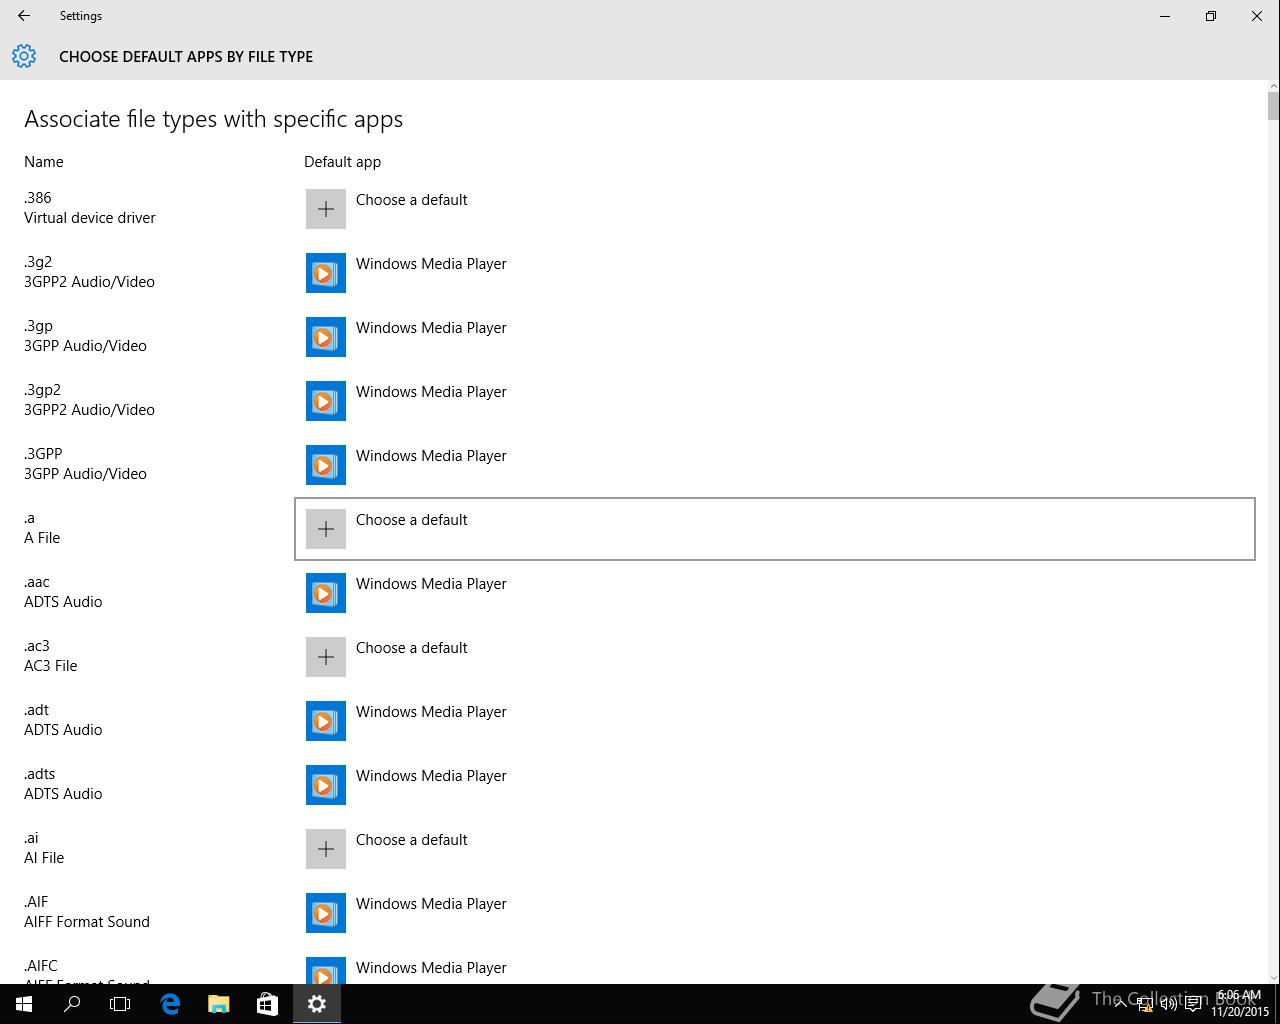Change Windows Media Player default for .3gp
This screenshot has height=1024, width=1280.
click(x=775, y=337)
